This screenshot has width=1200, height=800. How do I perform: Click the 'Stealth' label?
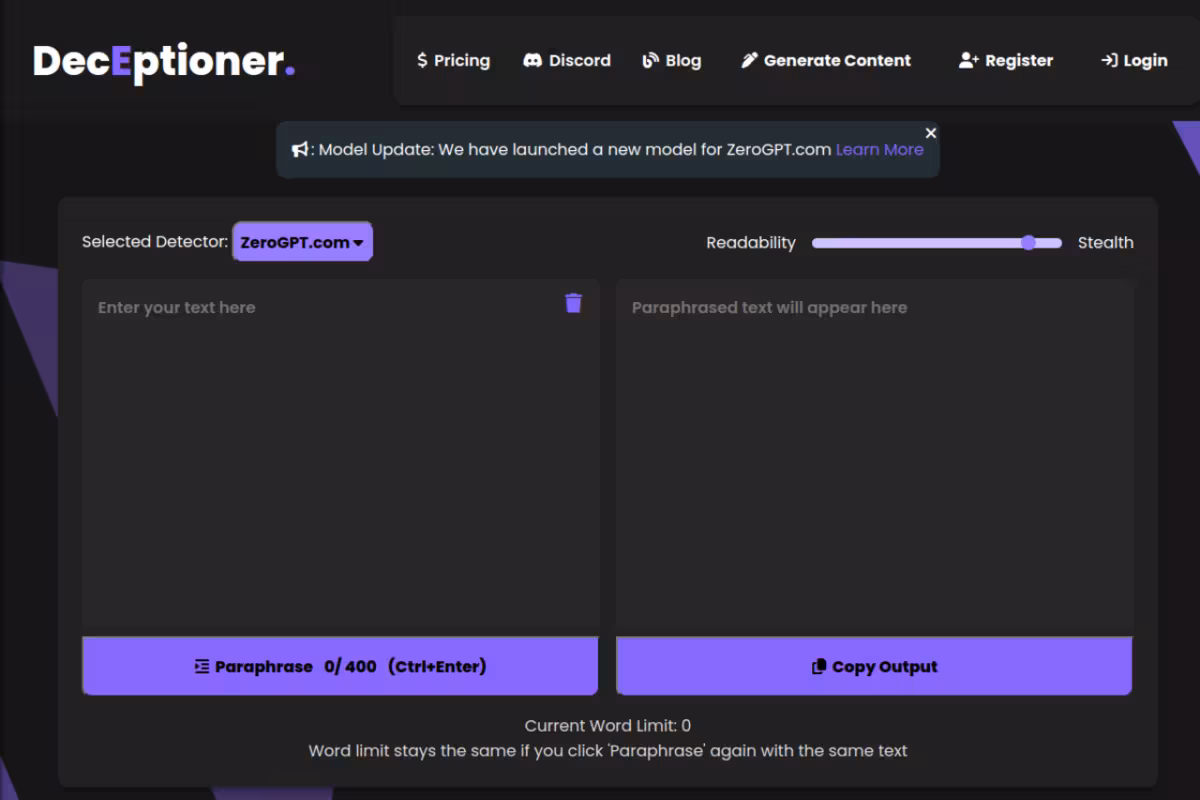1106,242
